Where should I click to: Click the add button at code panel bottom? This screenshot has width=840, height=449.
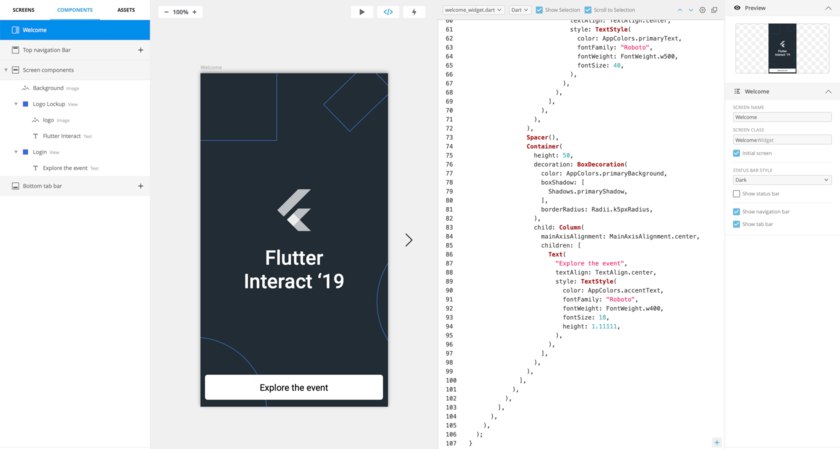click(x=717, y=442)
